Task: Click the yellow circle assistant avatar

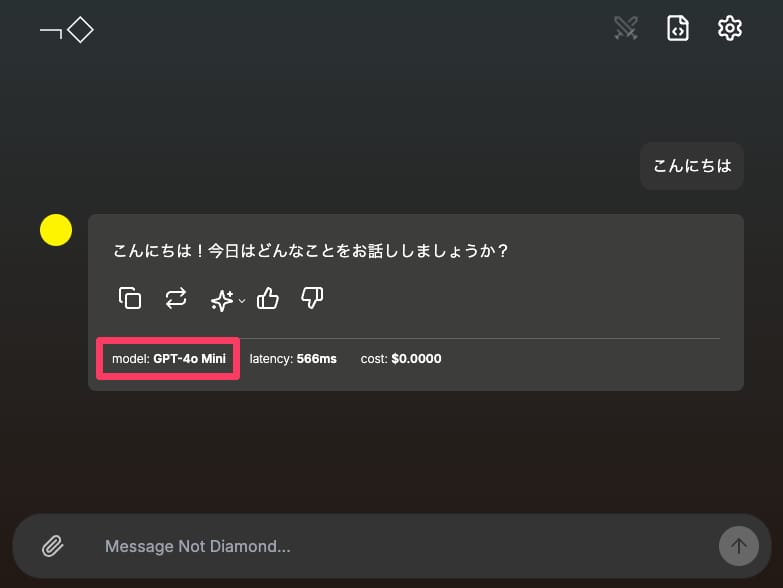Action: [56, 230]
